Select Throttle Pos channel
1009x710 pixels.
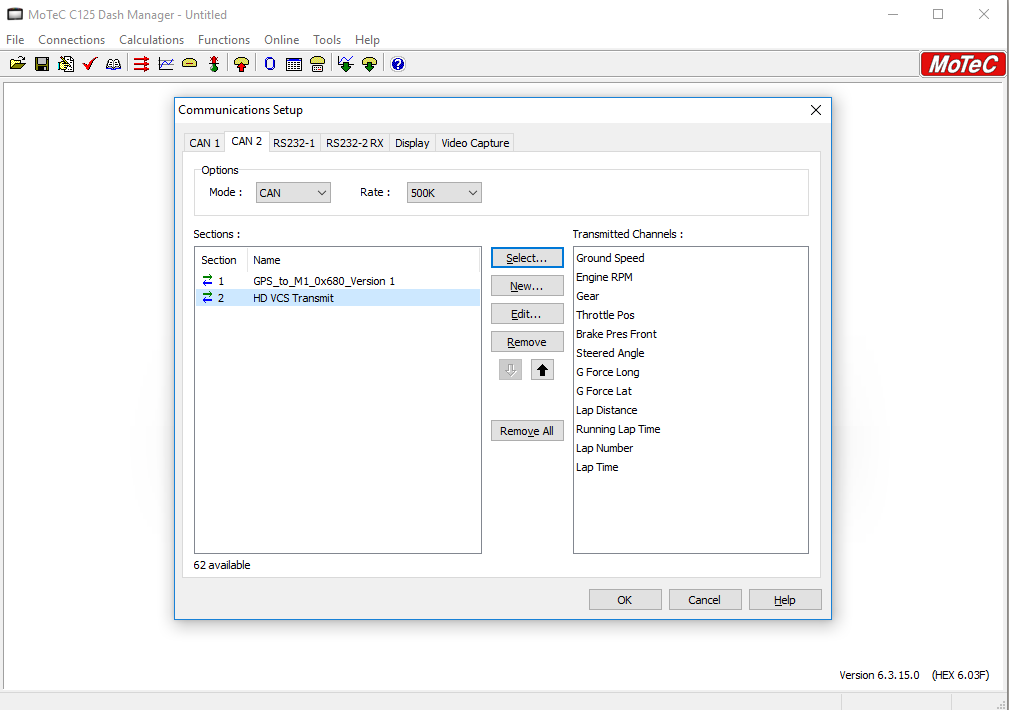605,315
